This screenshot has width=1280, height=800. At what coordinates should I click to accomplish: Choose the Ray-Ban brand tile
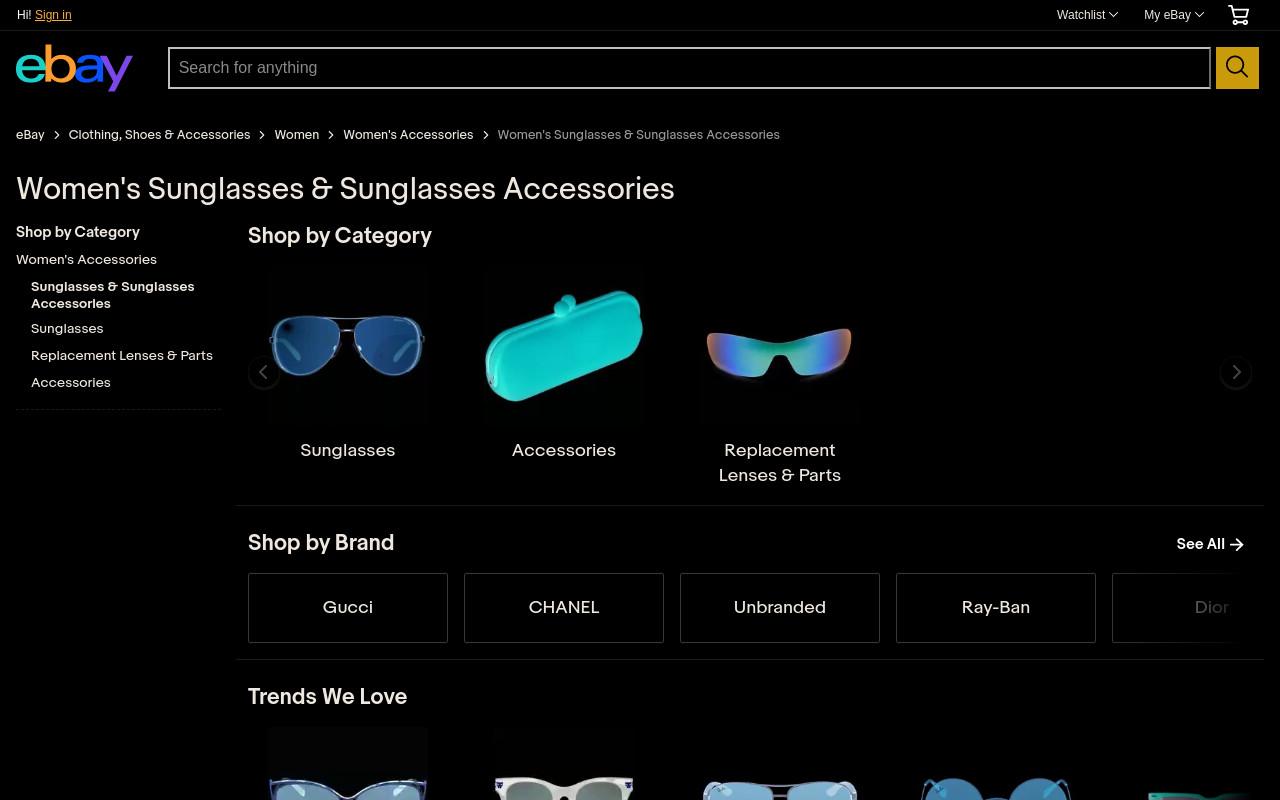(996, 608)
